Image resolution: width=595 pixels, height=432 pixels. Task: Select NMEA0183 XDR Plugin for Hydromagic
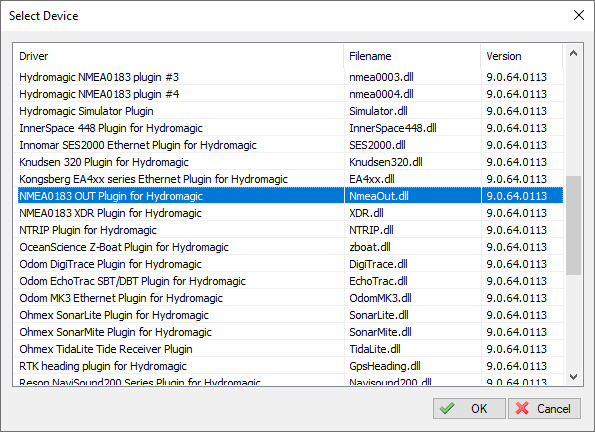(290, 213)
